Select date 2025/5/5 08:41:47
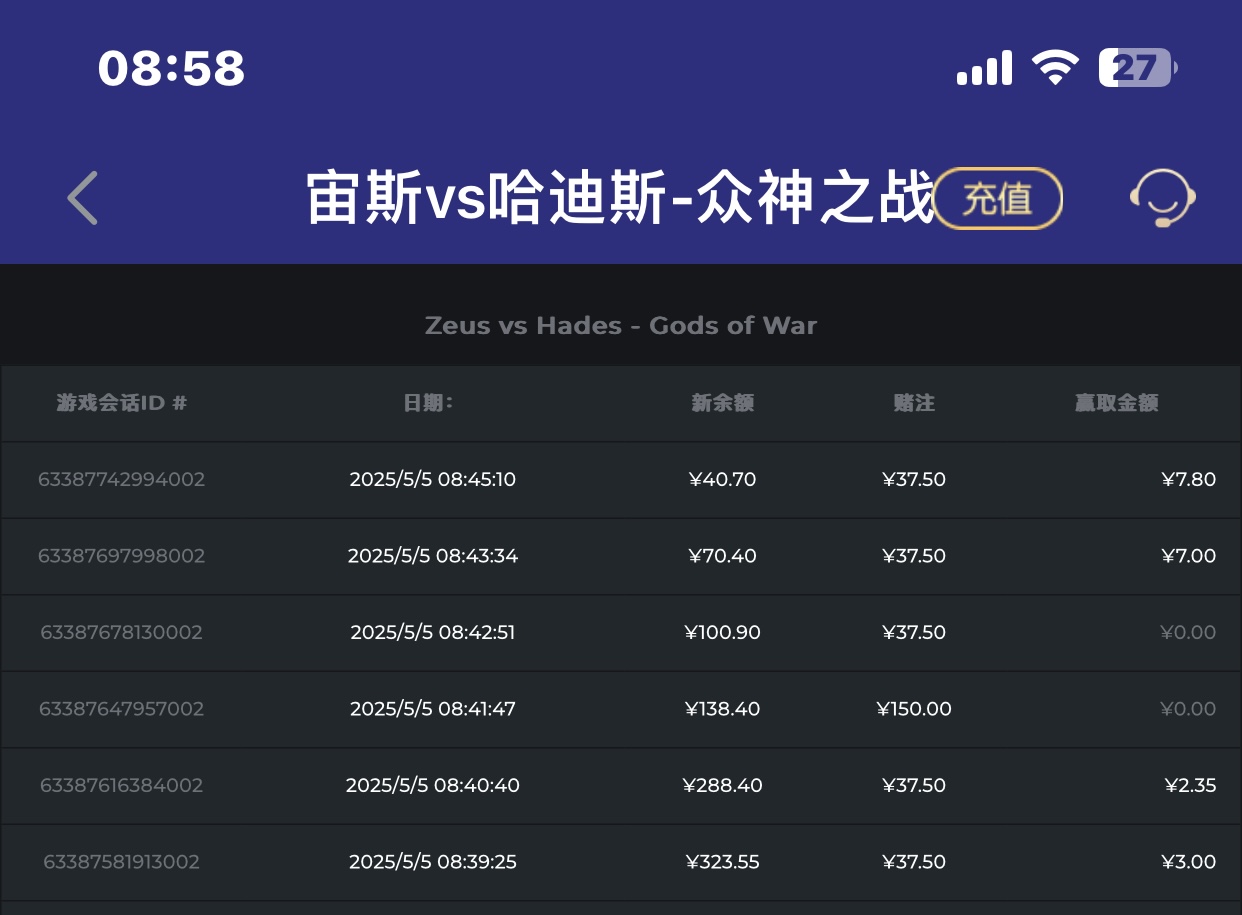Image resolution: width=1242 pixels, height=915 pixels. (x=433, y=709)
